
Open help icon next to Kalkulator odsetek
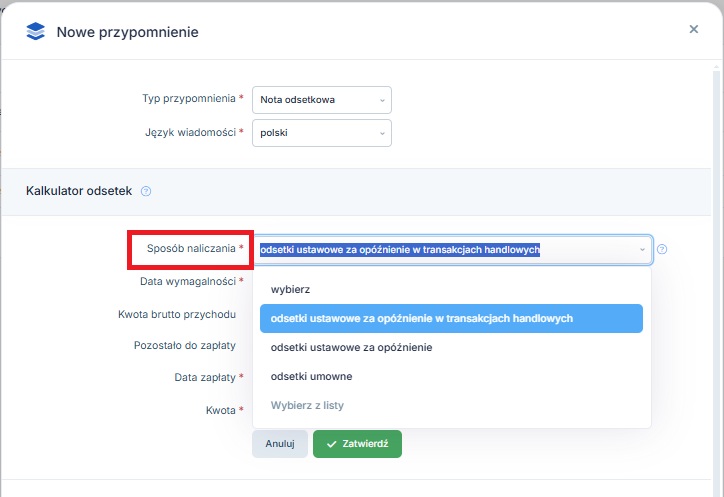point(146,191)
